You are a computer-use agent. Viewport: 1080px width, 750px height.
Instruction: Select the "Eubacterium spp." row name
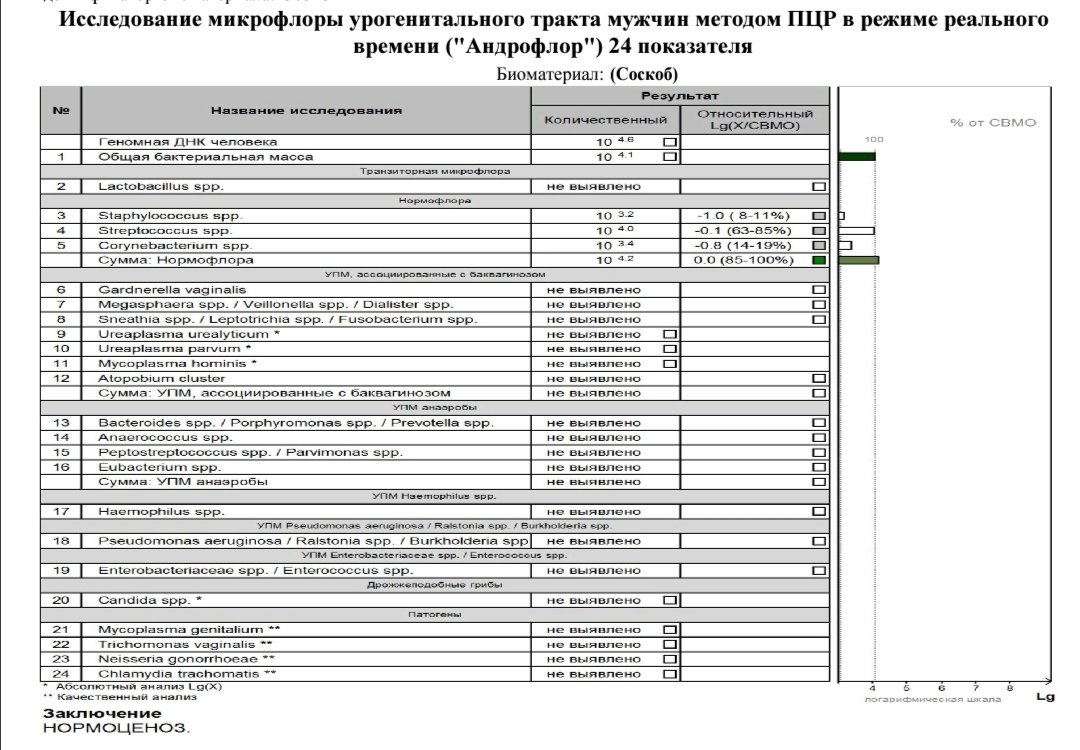click(x=159, y=468)
